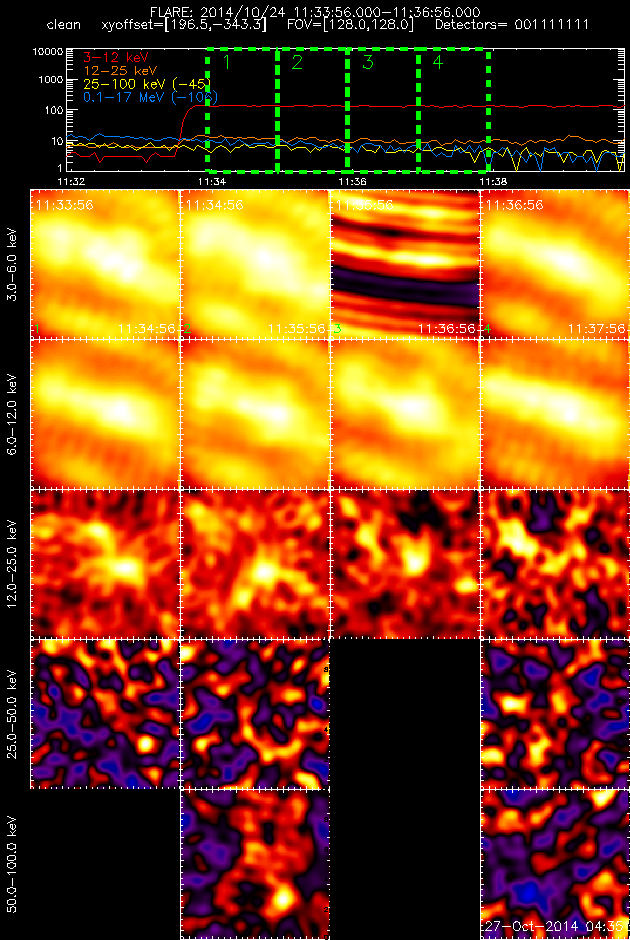
Task: Click the green '1' interval label in lightcurve
Action: point(226,62)
